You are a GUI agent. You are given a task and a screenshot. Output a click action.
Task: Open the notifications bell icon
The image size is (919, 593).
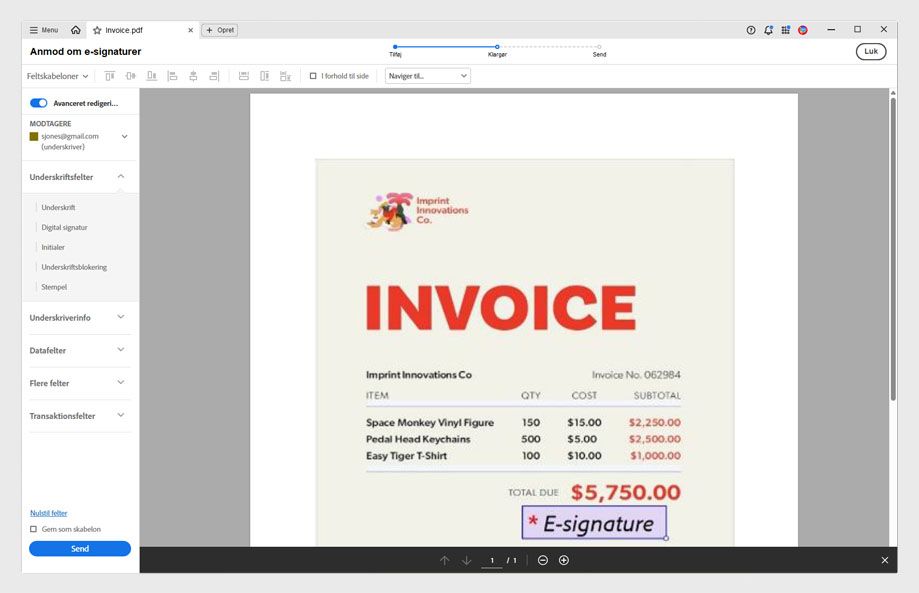[x=768, y=30]
